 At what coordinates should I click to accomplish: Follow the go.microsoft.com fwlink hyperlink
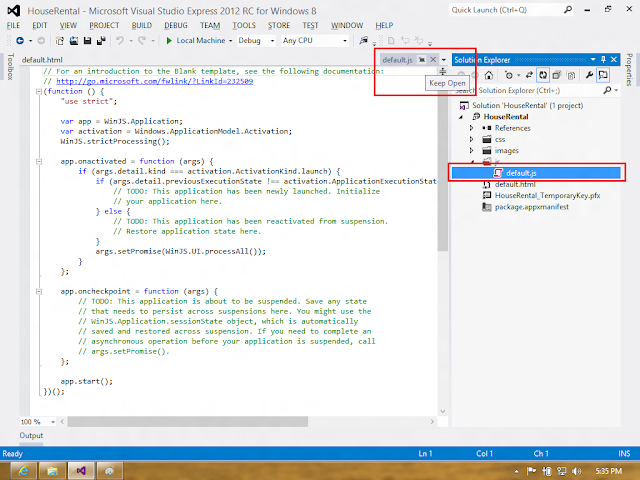154,81
